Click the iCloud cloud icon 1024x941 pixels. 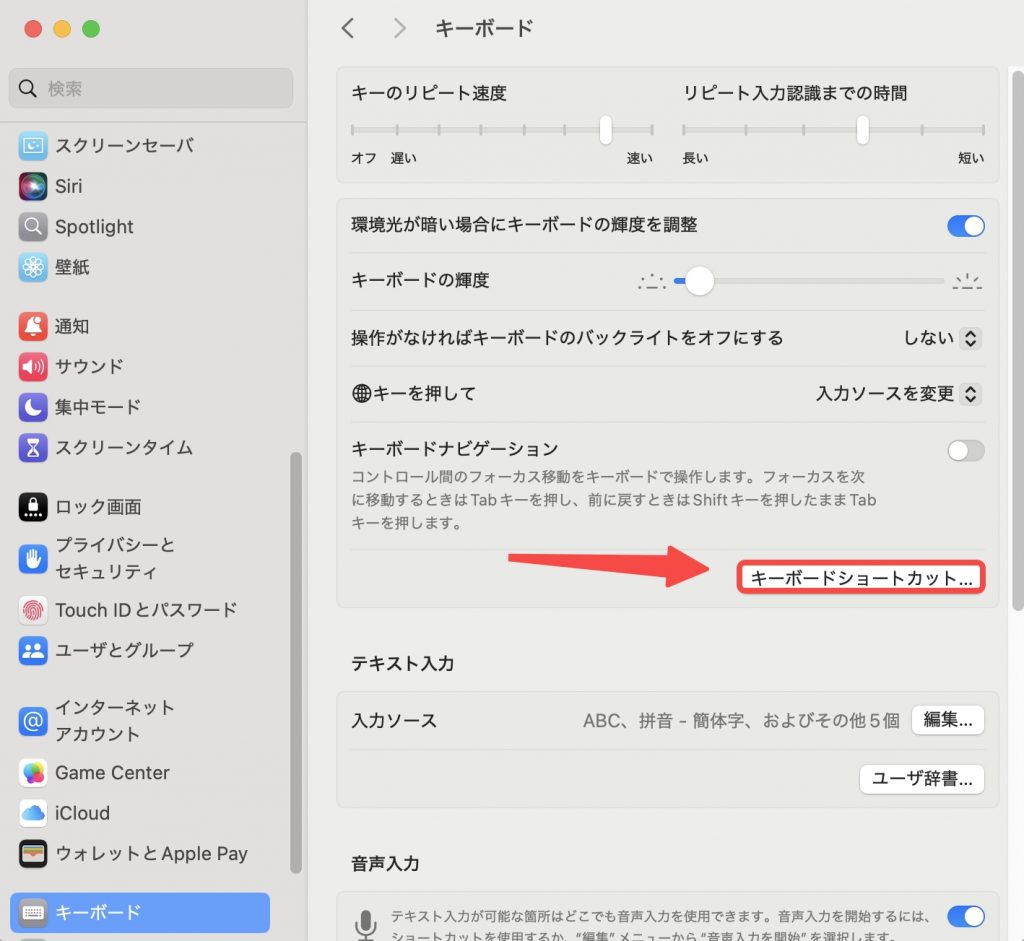tap(33, 813)
